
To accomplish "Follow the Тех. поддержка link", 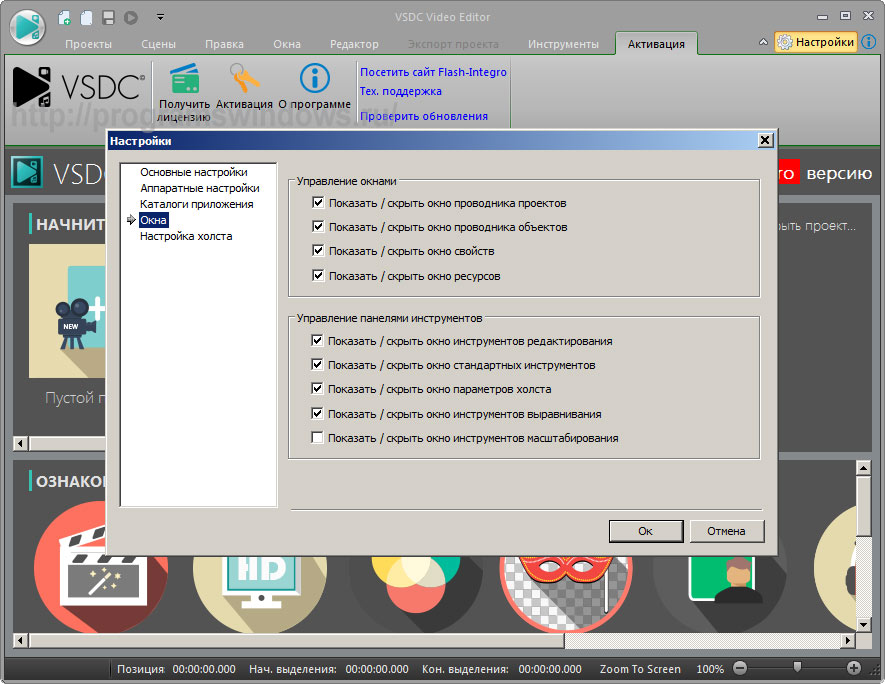I will (x=401, y=91).
